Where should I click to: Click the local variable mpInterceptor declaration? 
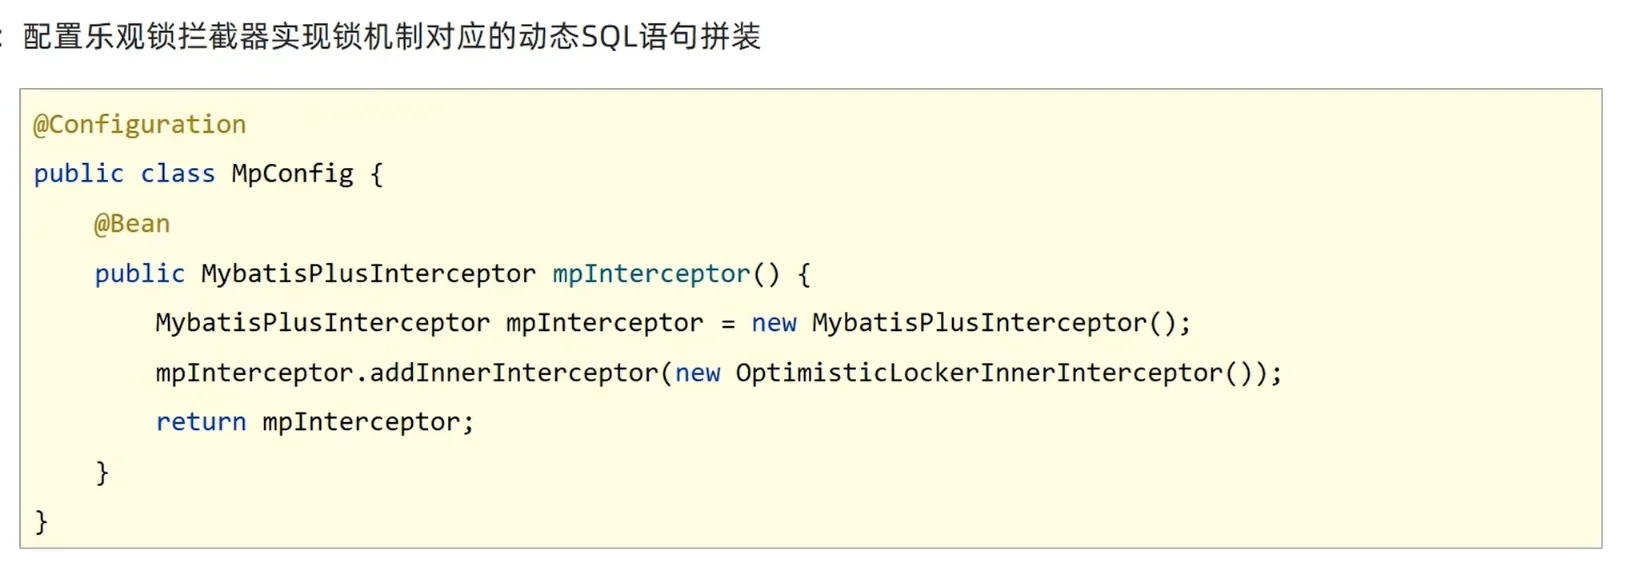(x=604, y=323)
